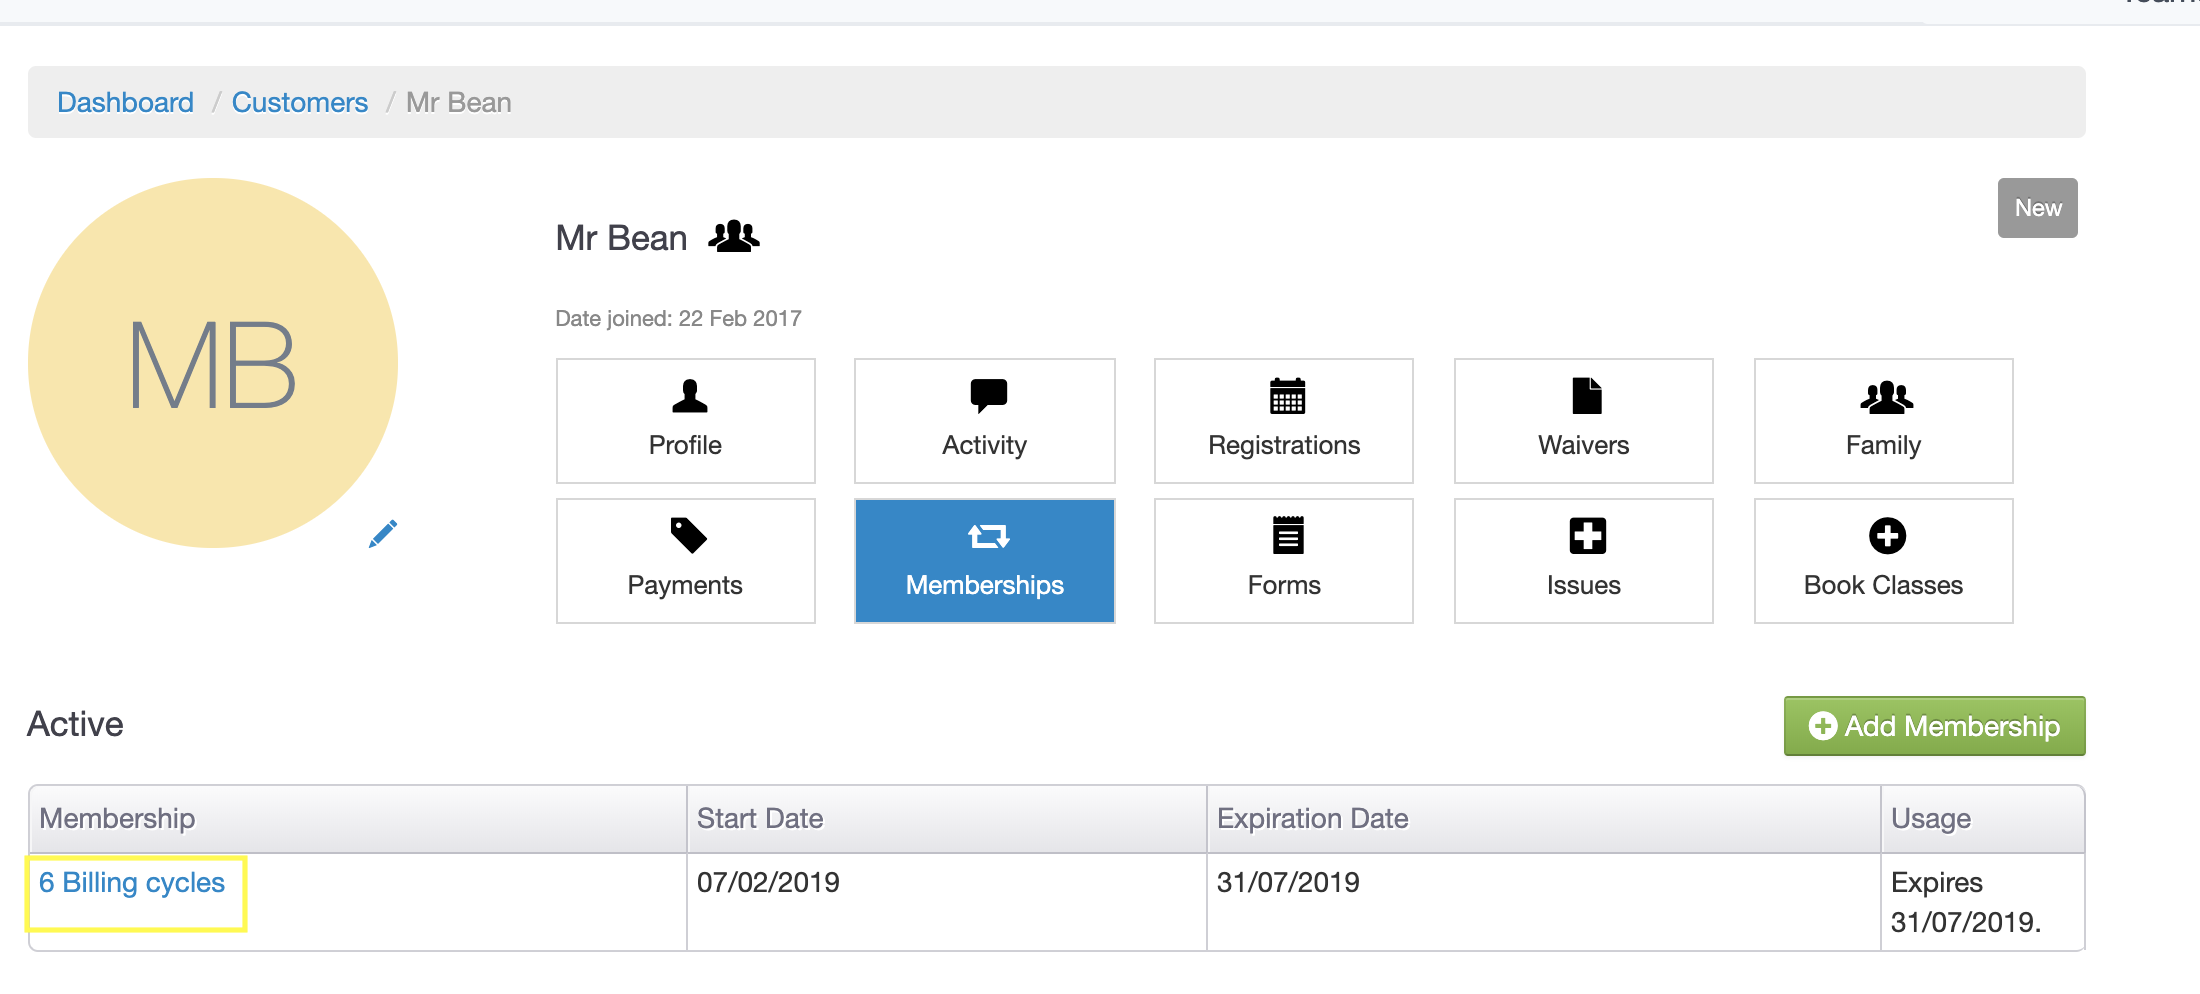Click the green Add Membership button
2200x994 pixels.
point(1934,726)
